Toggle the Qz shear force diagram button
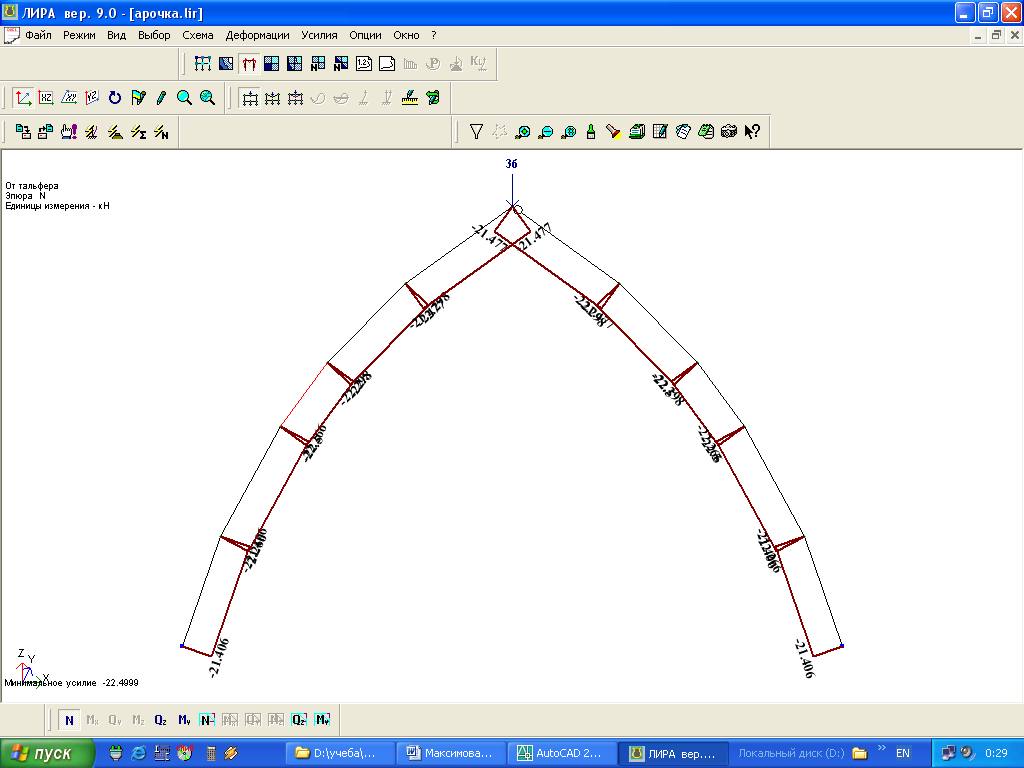 [x=161, y=720]
